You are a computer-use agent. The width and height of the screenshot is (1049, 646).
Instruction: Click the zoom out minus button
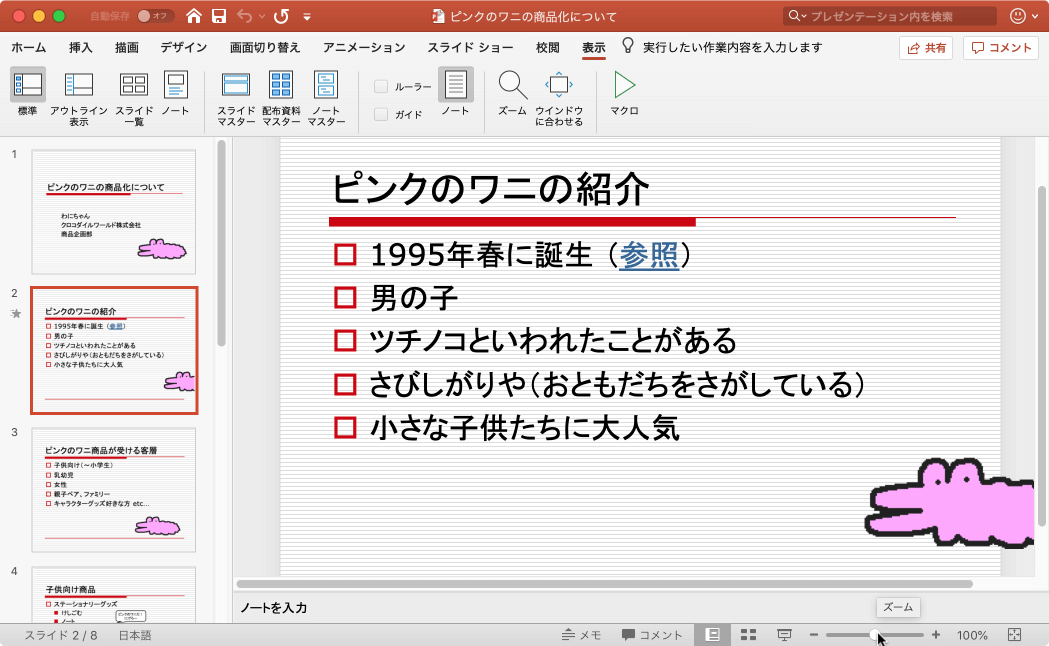click(x=814, y=635)
